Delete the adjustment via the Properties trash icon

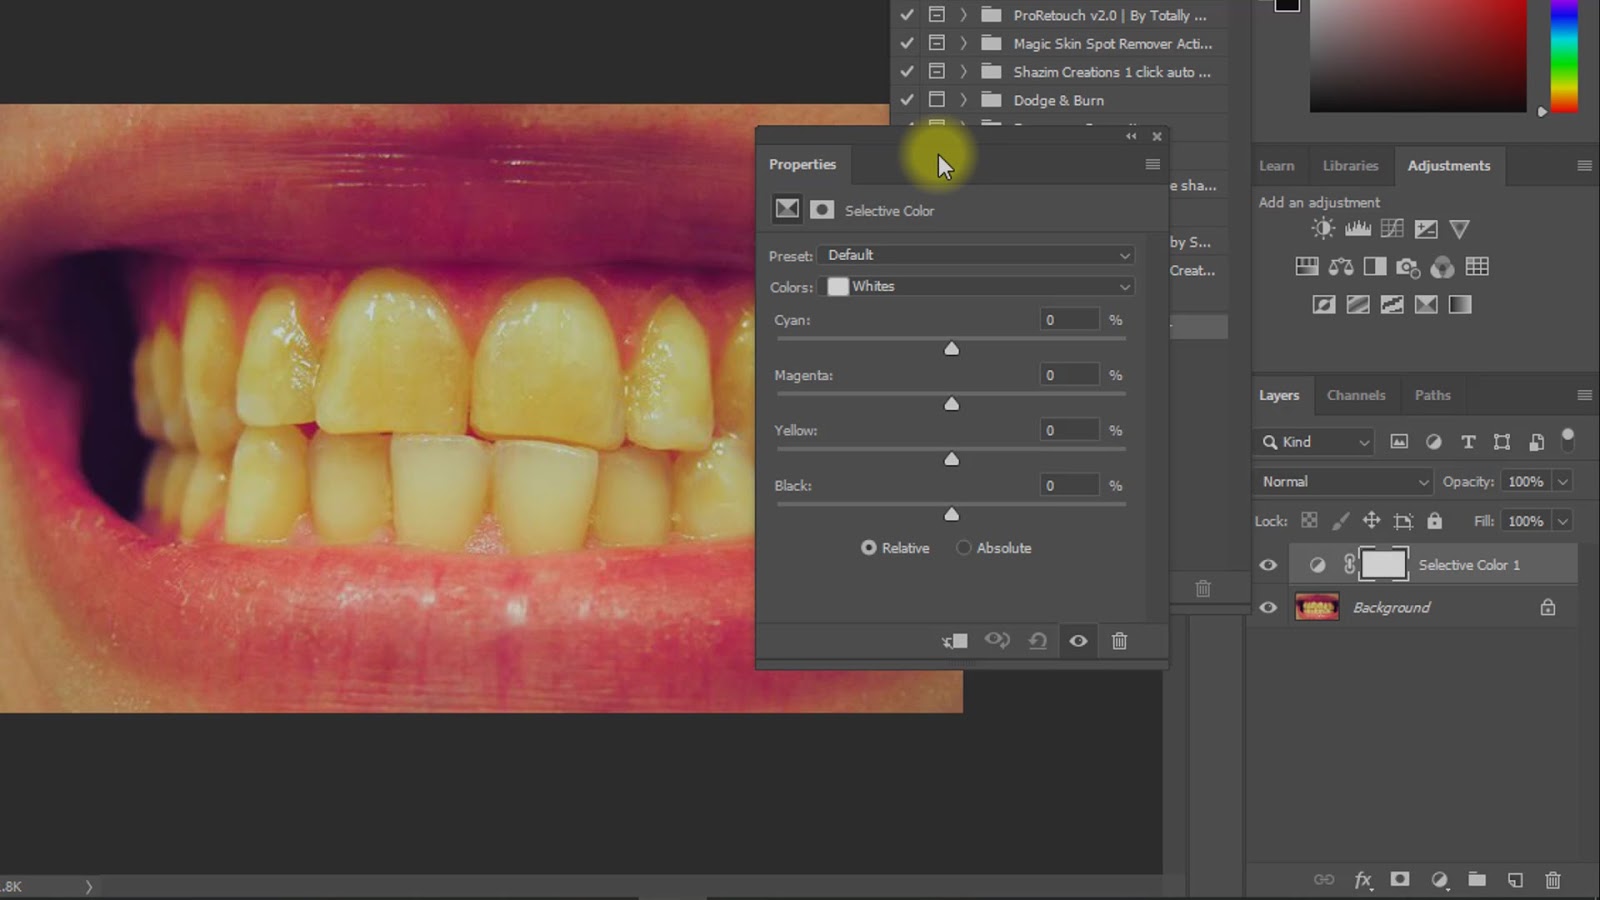pos(1120,641)
